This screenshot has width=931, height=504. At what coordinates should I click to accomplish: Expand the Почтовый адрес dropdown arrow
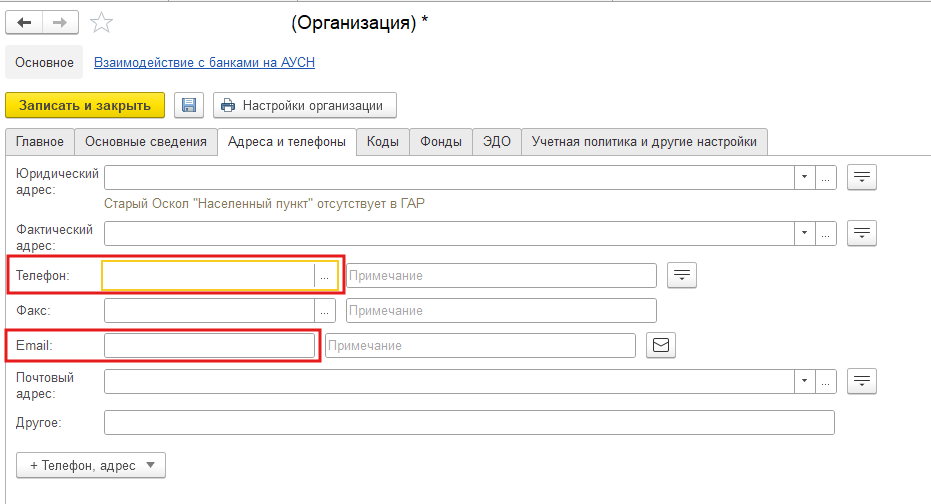click(805, 381)
